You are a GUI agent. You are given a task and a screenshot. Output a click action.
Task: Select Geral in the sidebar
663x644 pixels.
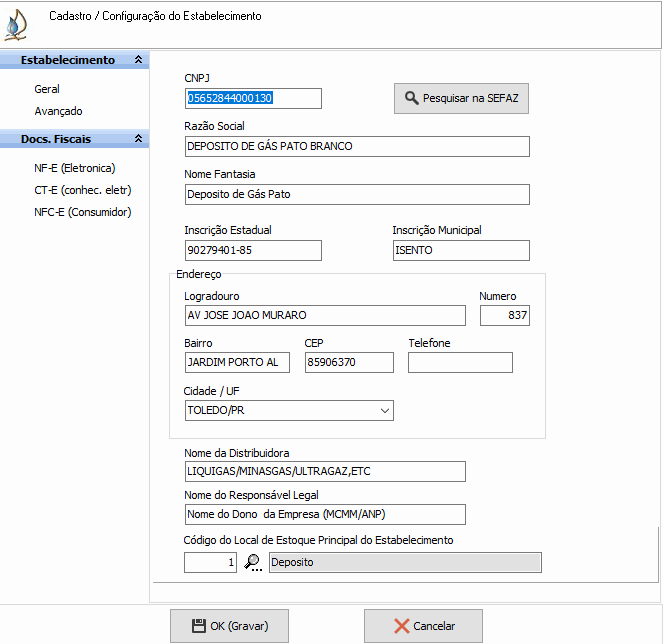point(47,89)
